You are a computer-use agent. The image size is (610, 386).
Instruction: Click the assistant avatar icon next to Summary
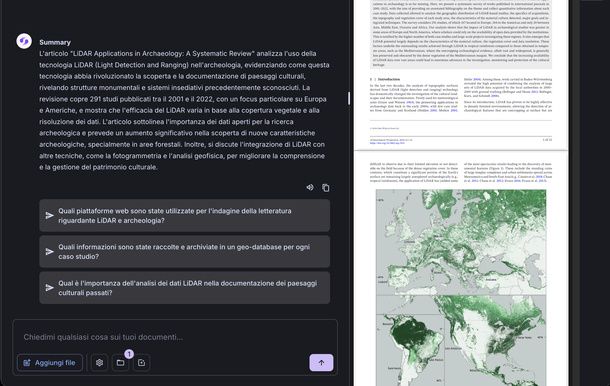(24, 41)
